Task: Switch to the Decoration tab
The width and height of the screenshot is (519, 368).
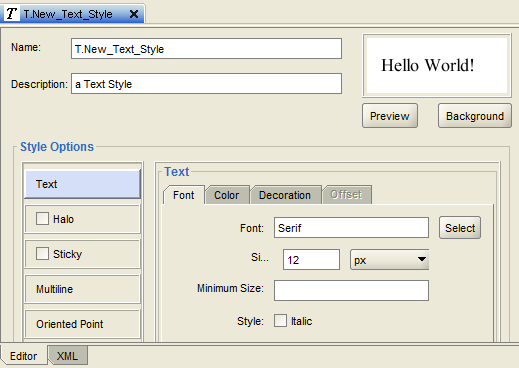Action: click(285, 195)
